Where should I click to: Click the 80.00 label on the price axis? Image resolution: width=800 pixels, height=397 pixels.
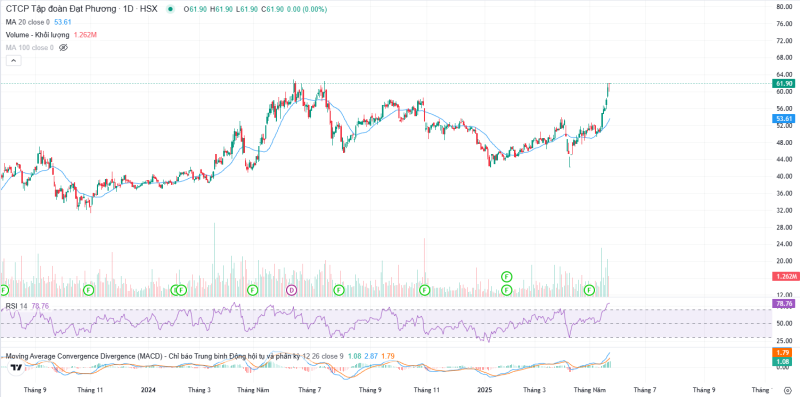(783, 7)
